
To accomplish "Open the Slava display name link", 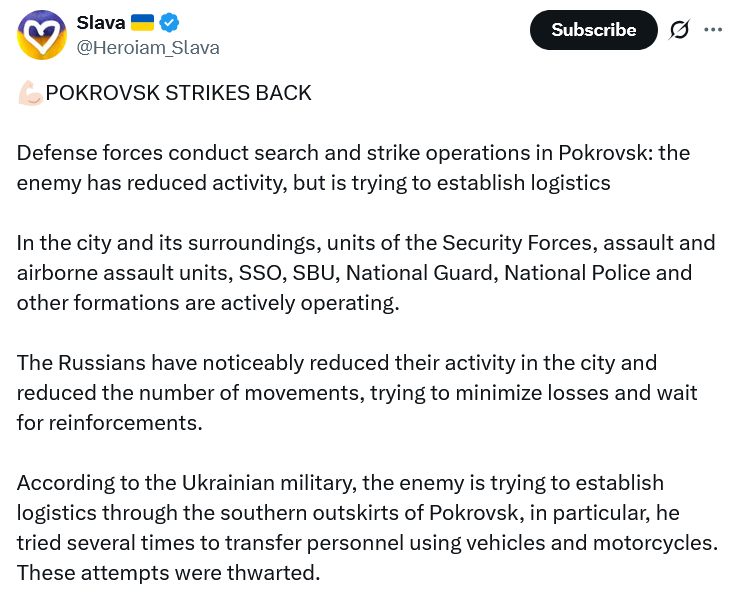I will pyautogui.click(x=99, y=22).
